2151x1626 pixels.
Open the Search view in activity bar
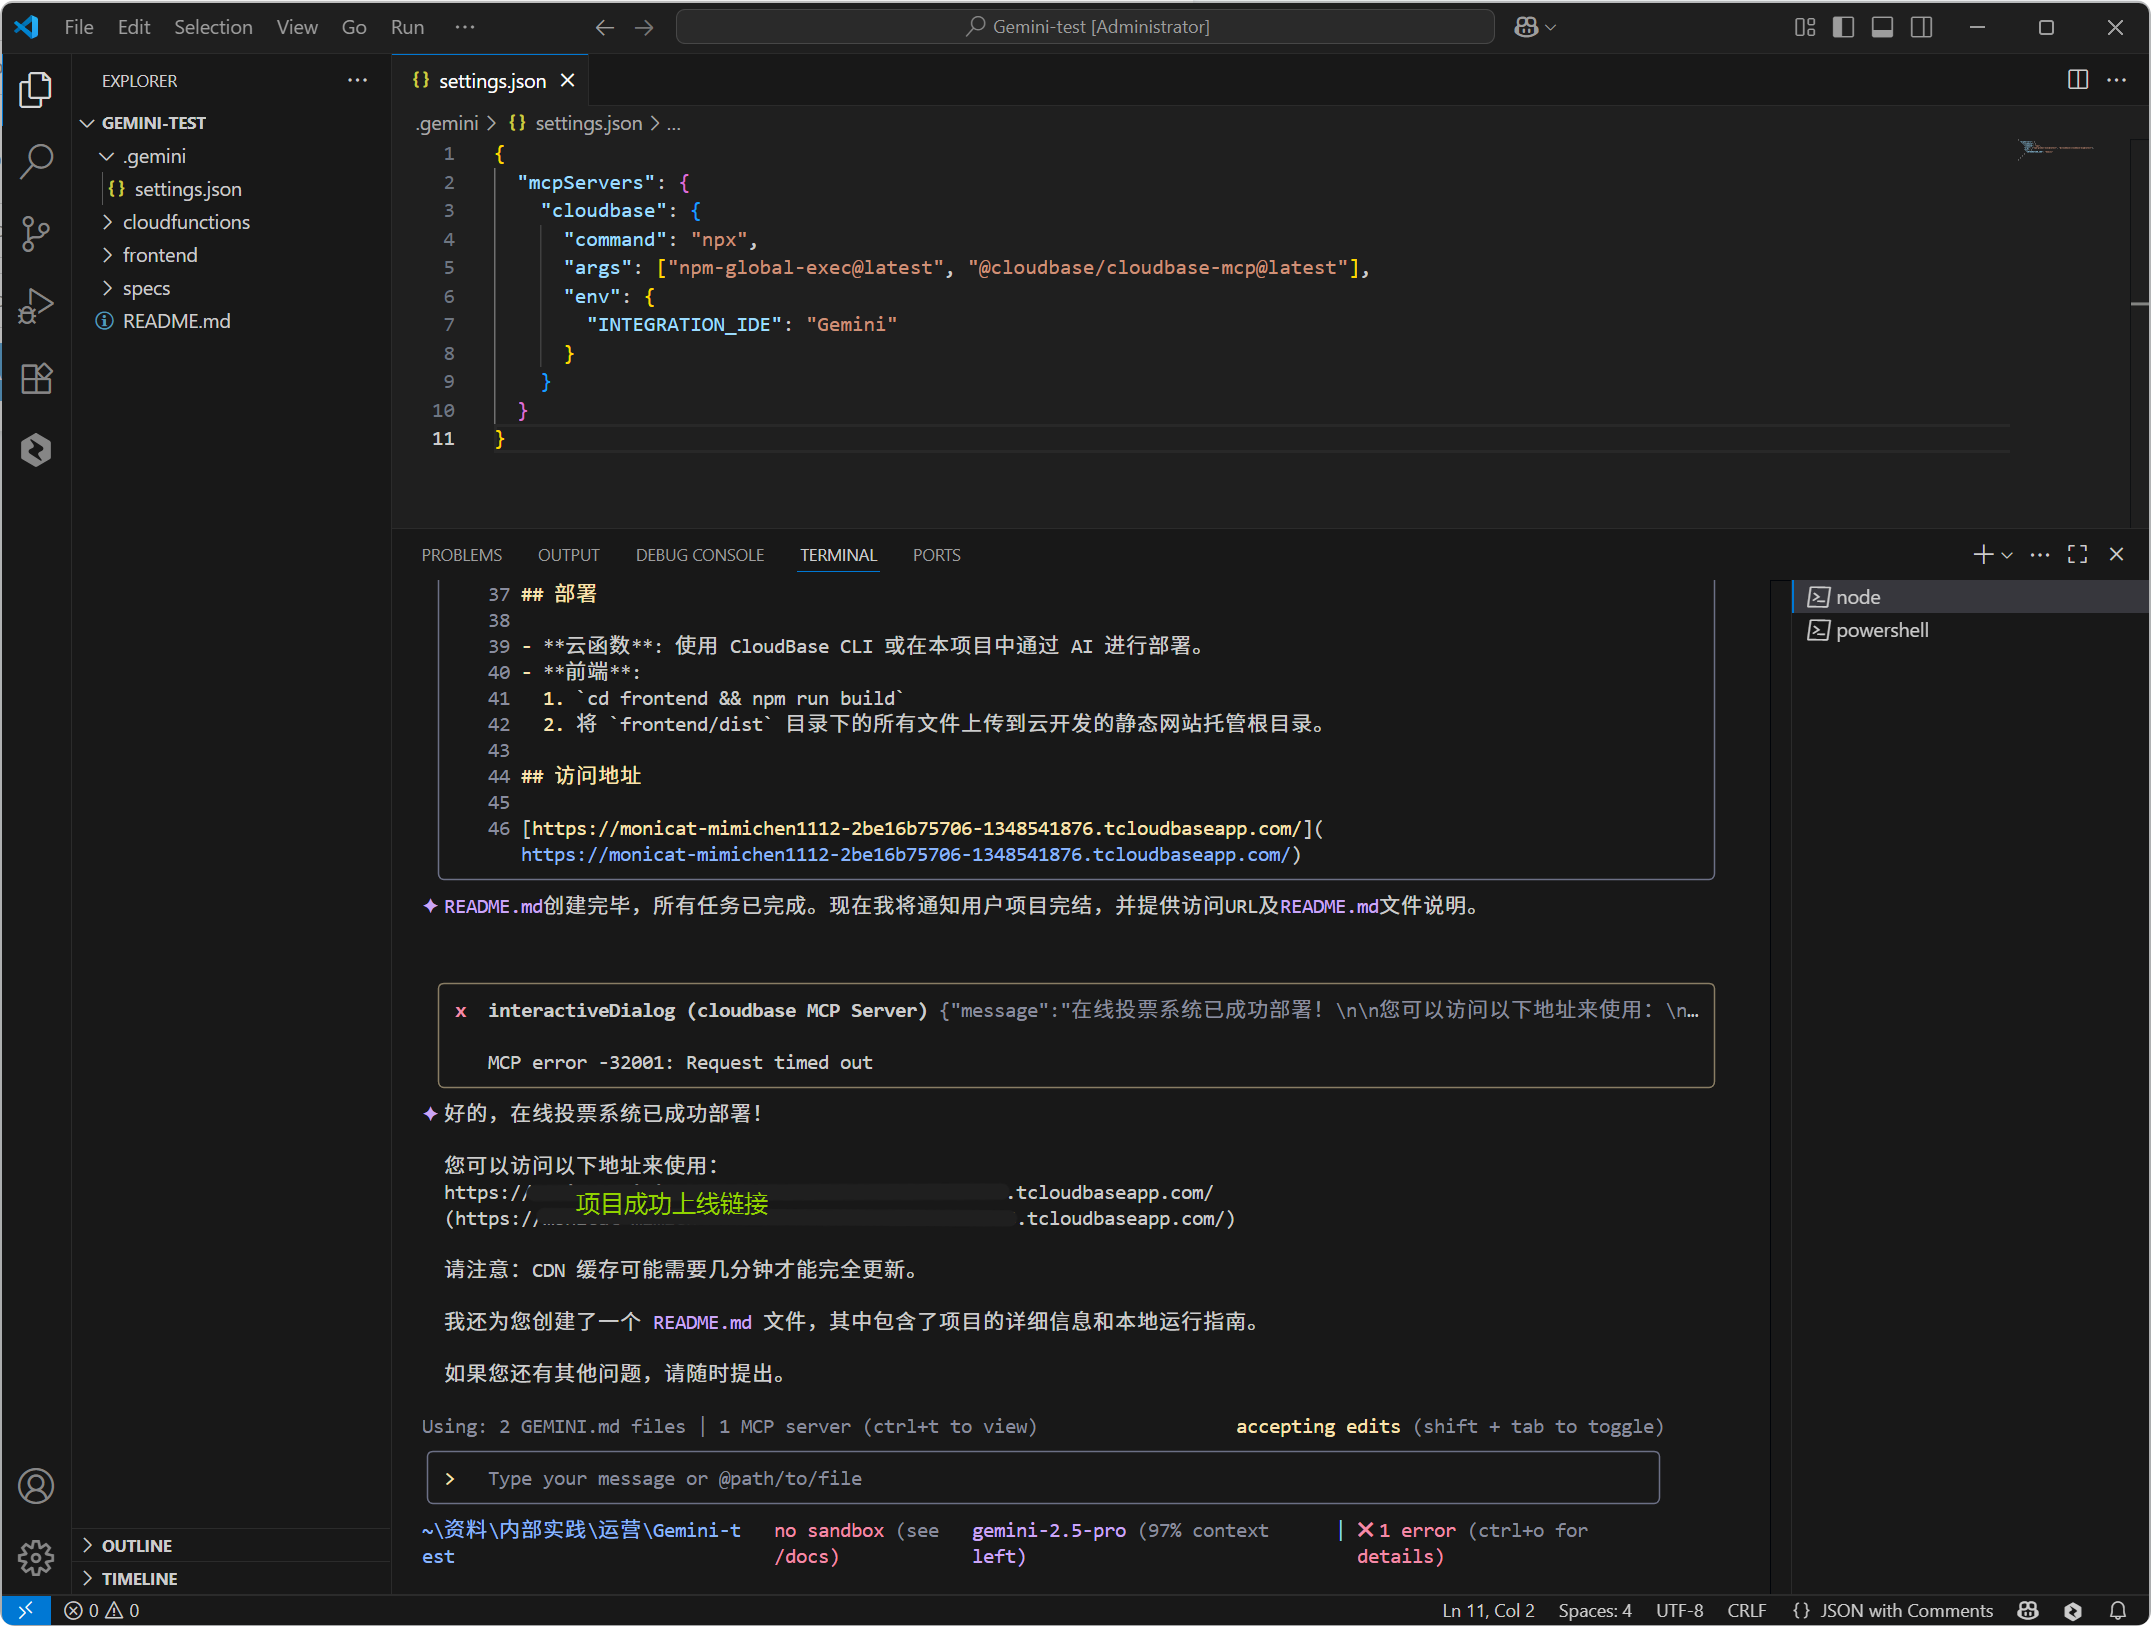[36, 161]
